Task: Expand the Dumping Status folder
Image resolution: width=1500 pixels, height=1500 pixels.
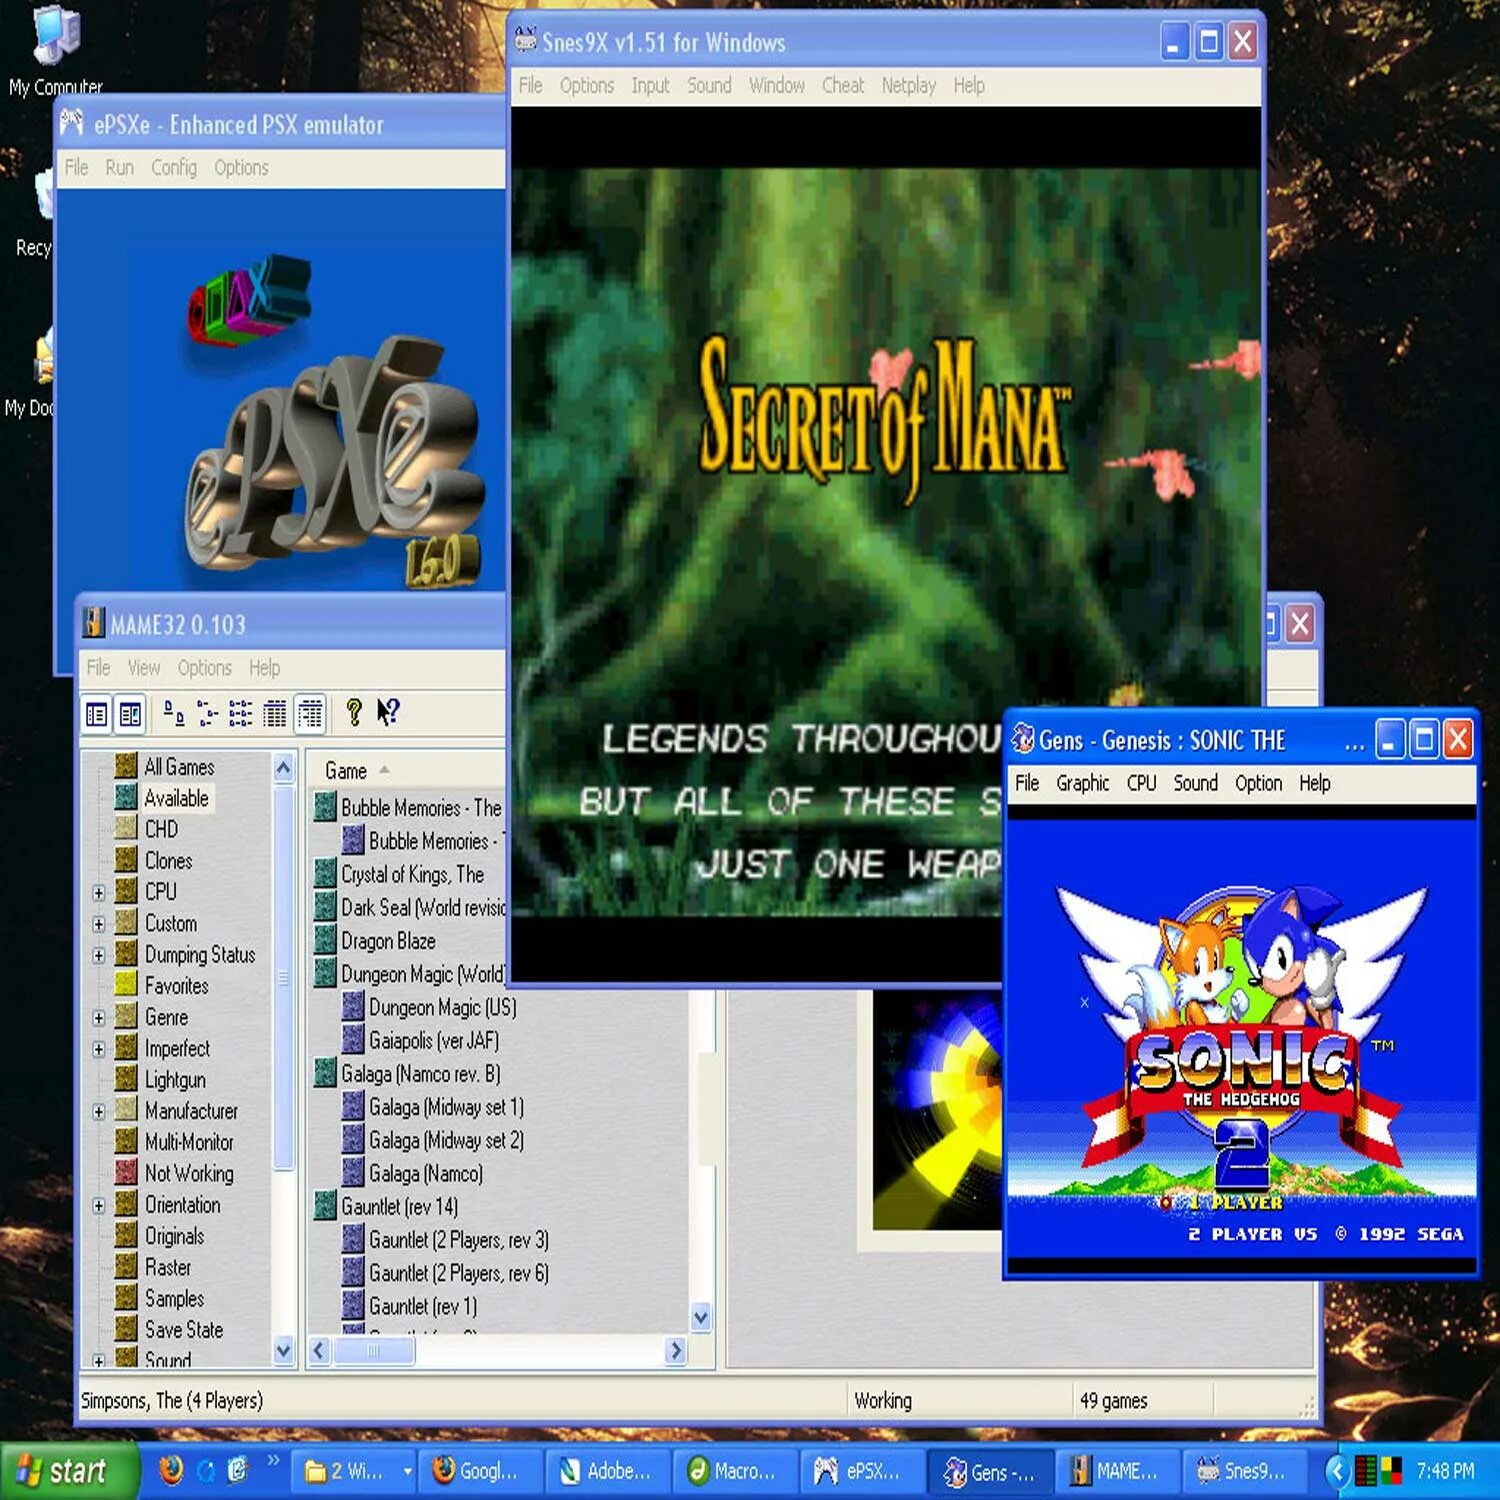Action: coord(99,955)
